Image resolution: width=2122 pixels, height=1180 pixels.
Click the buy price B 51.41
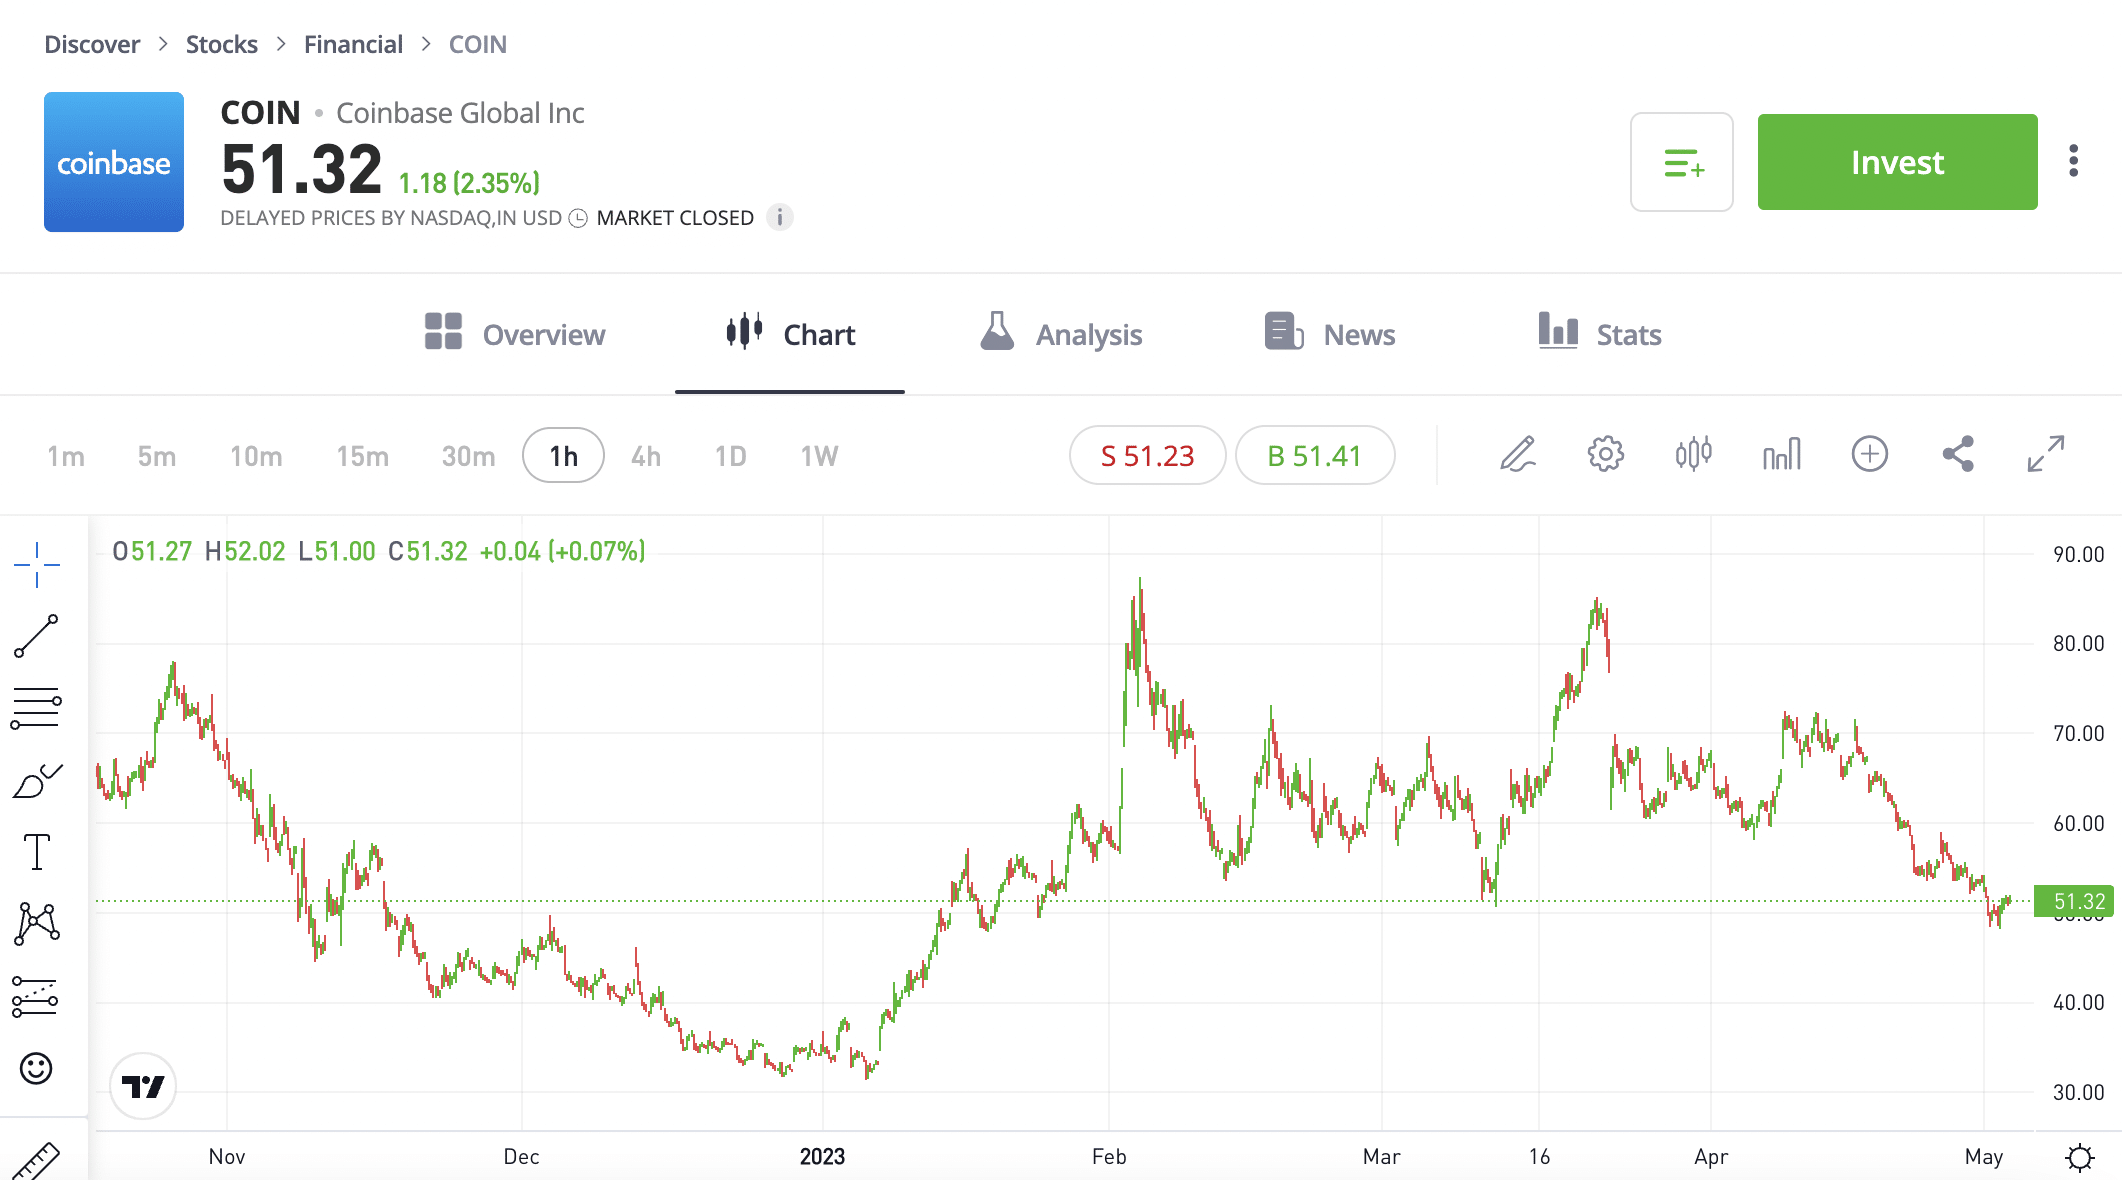[1315, 455]
